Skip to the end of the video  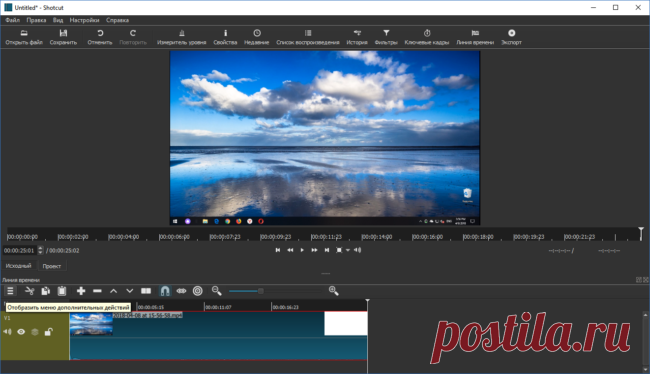point(327,250)
